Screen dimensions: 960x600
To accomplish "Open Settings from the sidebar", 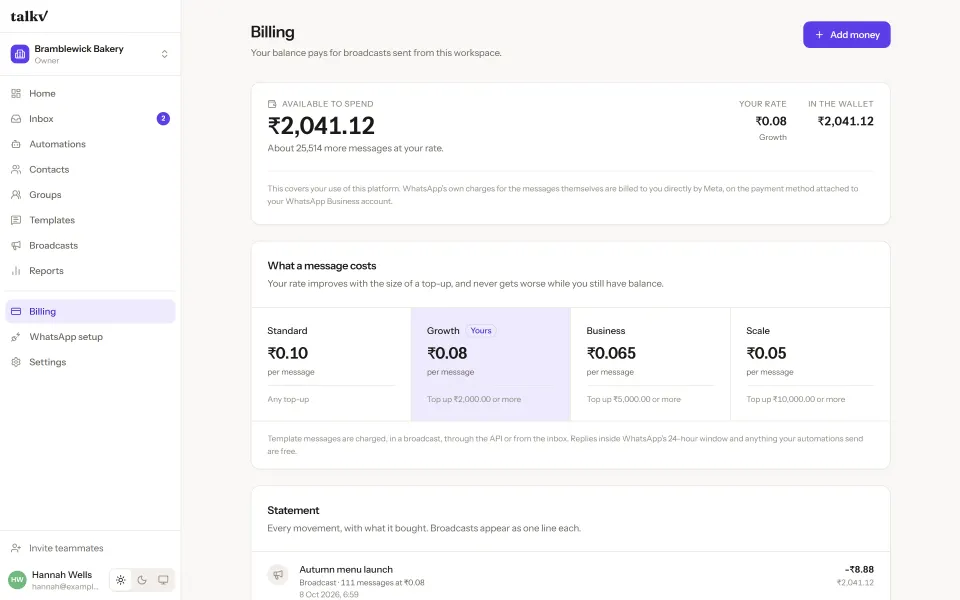I will click(90, 362).
